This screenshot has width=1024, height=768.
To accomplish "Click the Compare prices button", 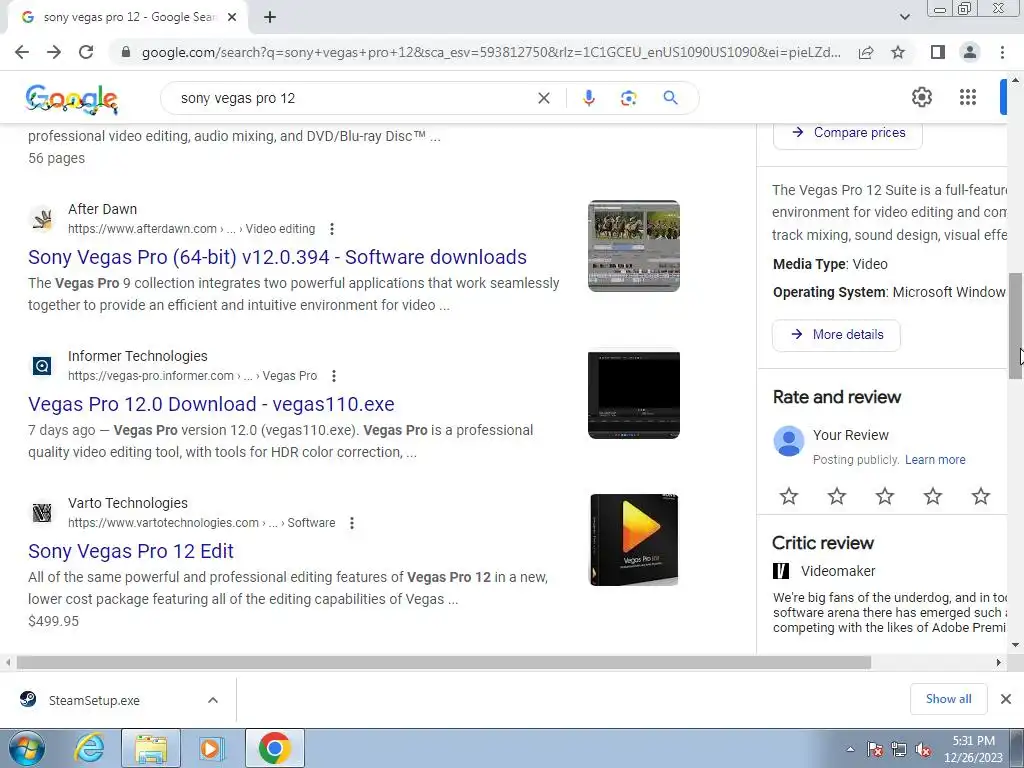I will tap(848, 133).
